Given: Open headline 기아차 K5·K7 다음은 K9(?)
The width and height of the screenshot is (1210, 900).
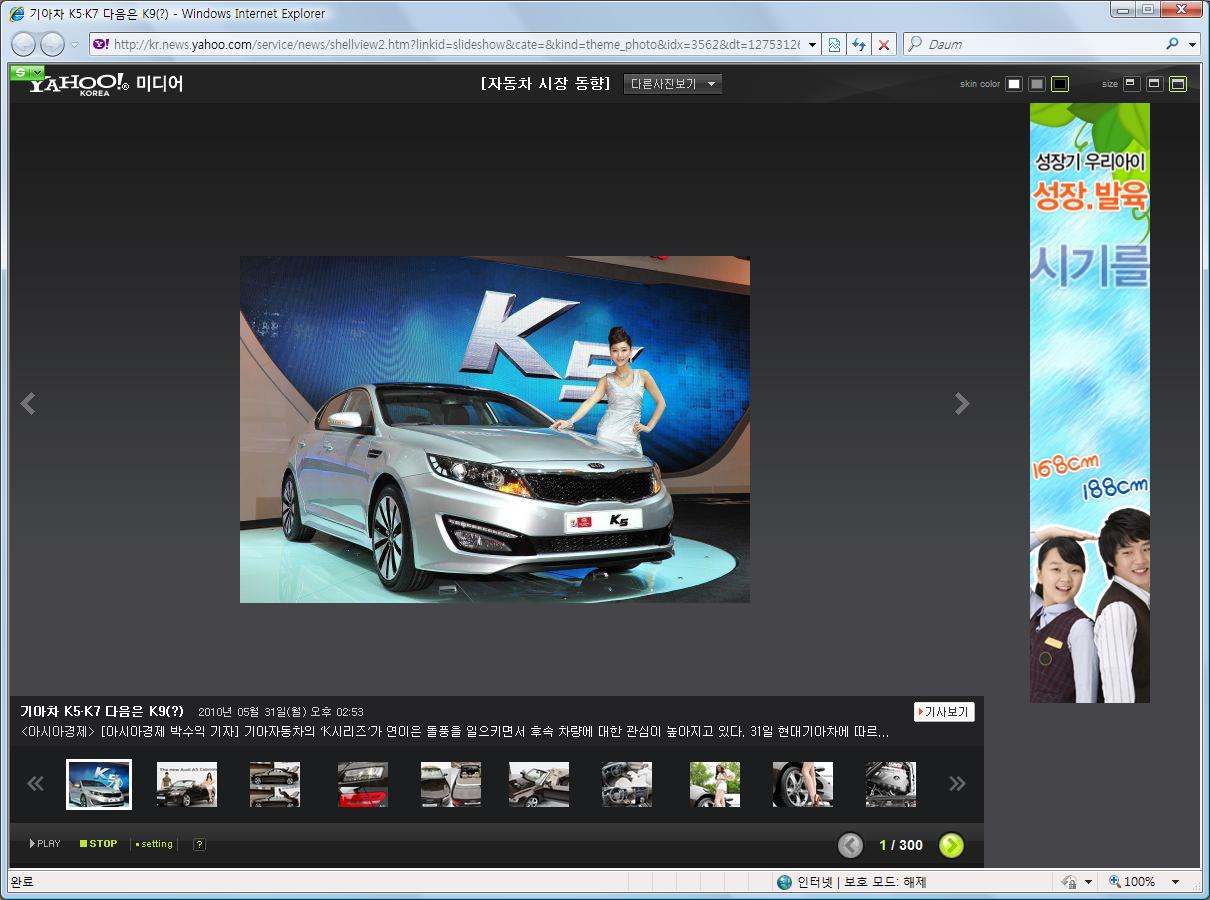Looking at the screenshot, I should coord(102,711).
